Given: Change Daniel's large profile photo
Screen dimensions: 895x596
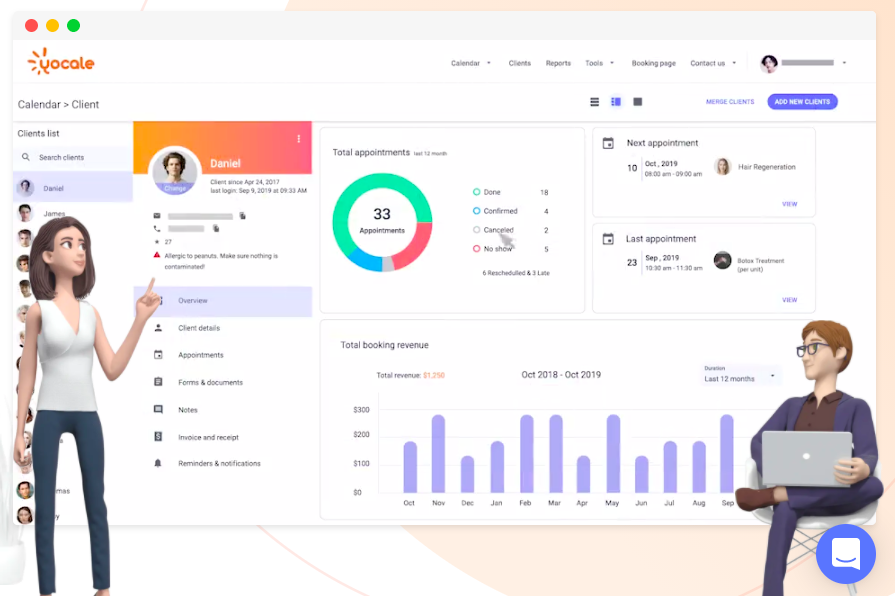Looking at the screenshot, I should click(x=175, y=171).
